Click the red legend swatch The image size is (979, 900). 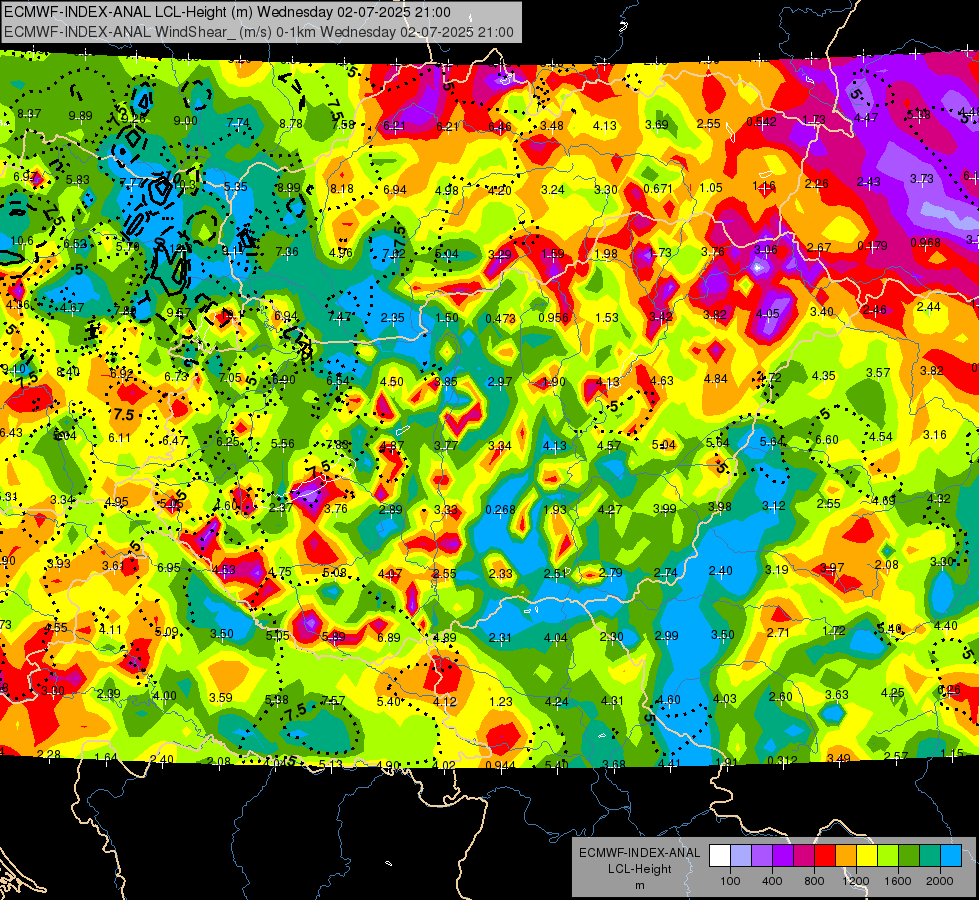[825, 856]
